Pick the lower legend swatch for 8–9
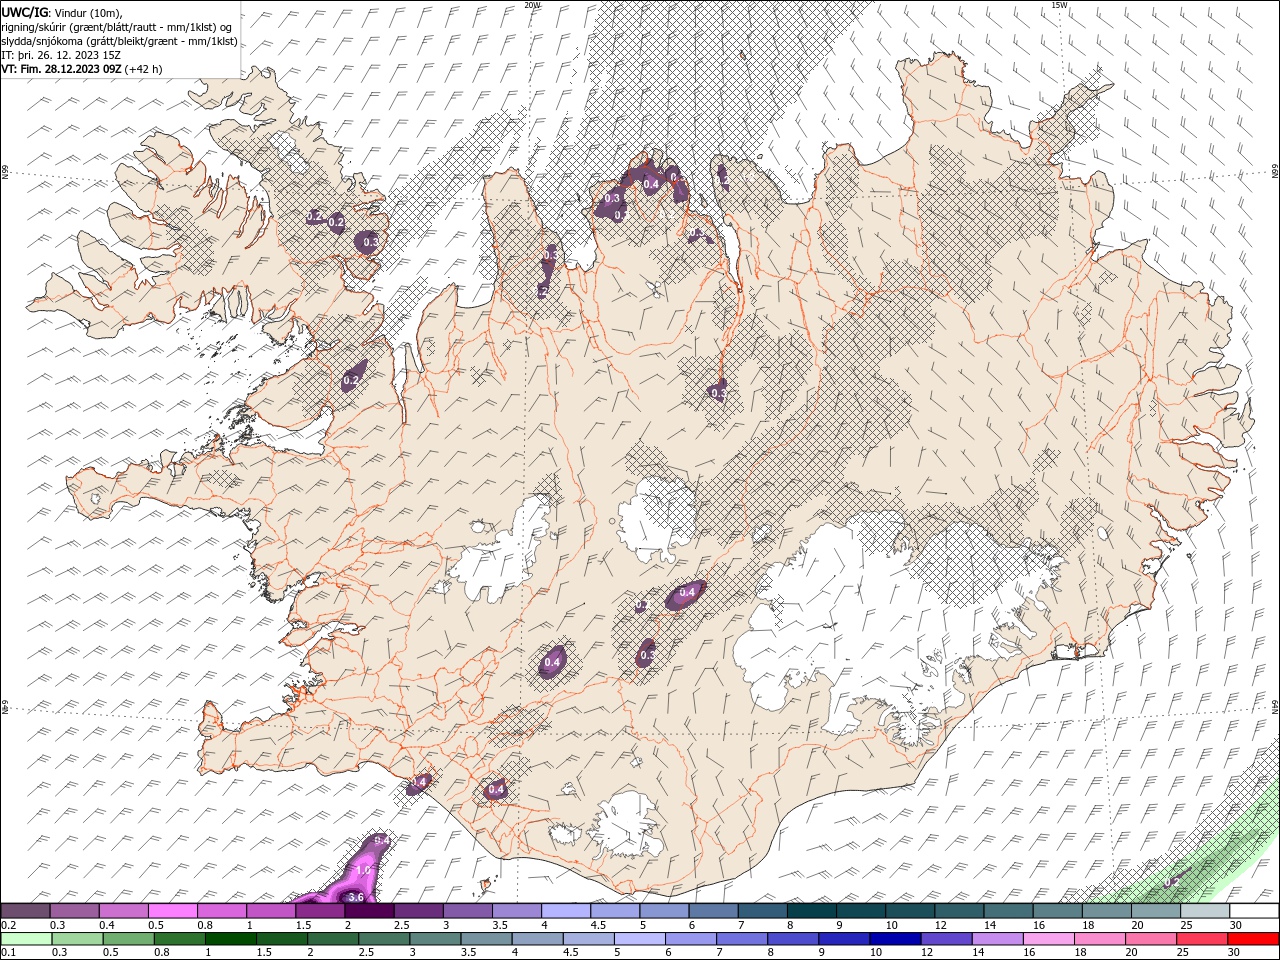 coord(794,939)
